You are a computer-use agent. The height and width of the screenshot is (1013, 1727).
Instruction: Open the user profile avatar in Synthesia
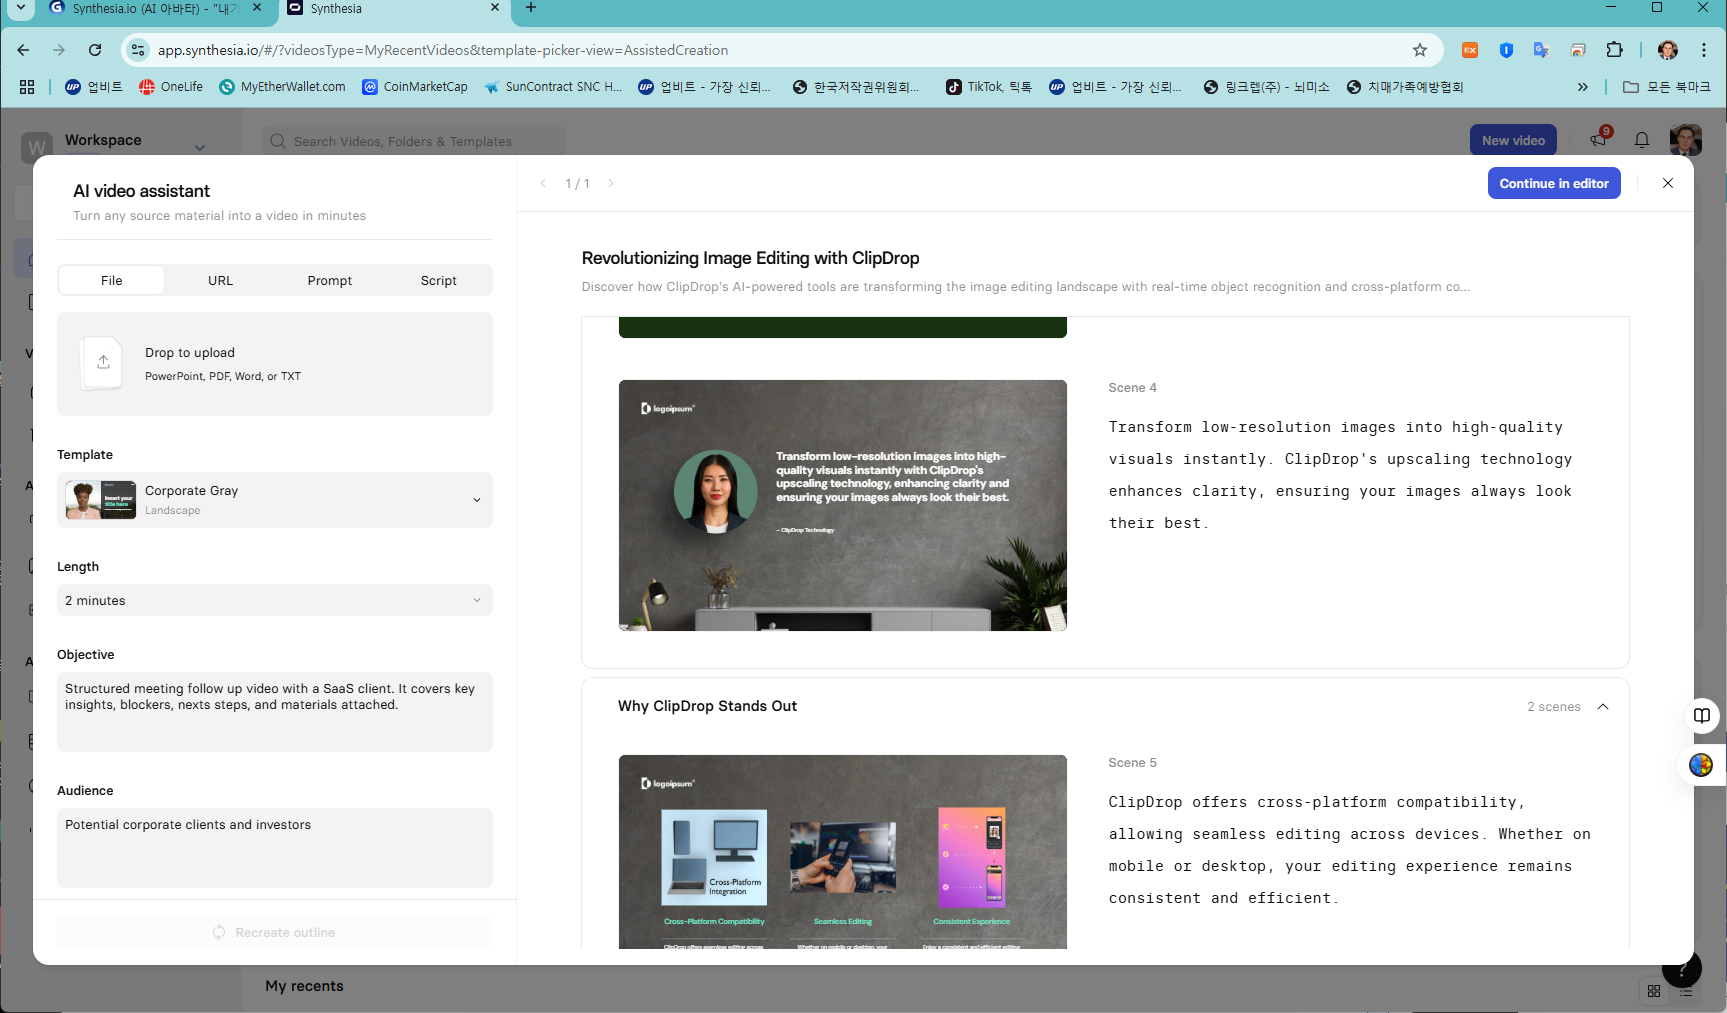1685,140
